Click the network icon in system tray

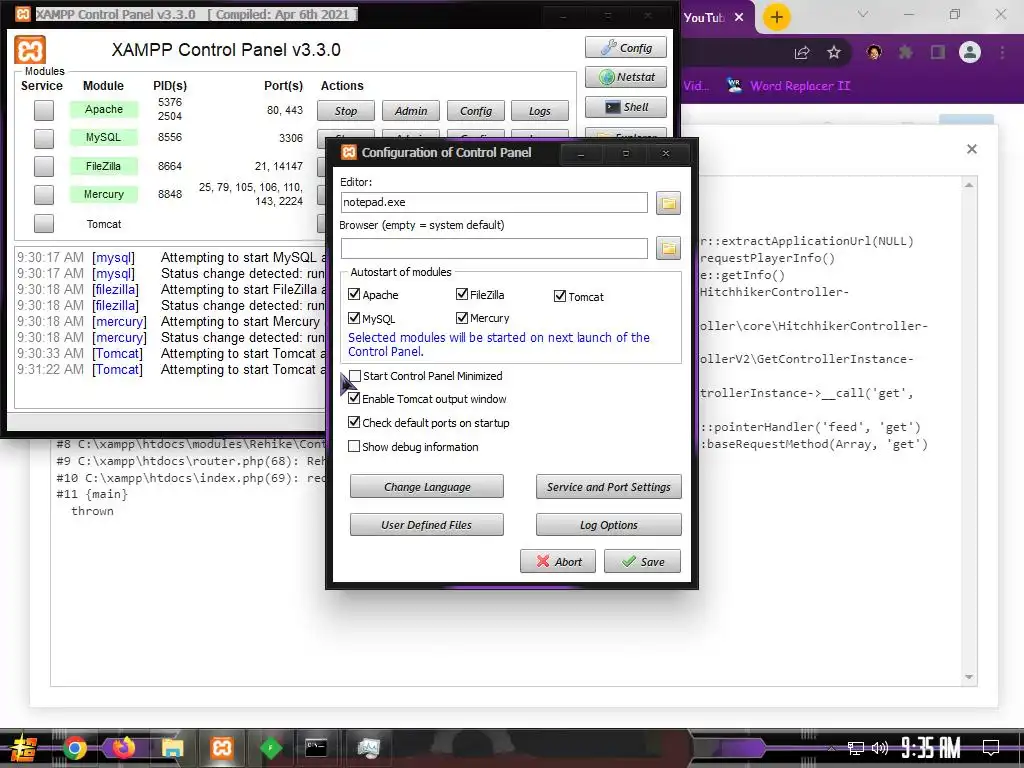[x=856, y=748]
